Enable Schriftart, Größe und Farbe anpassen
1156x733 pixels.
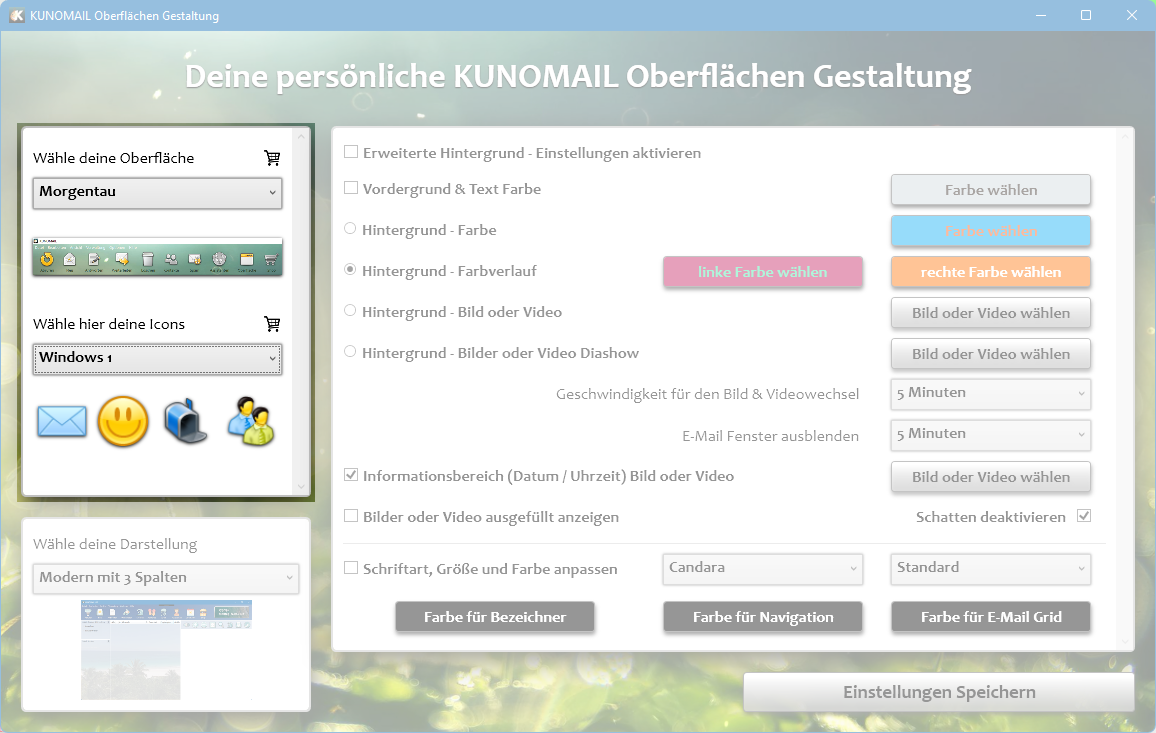click(351, 568)
